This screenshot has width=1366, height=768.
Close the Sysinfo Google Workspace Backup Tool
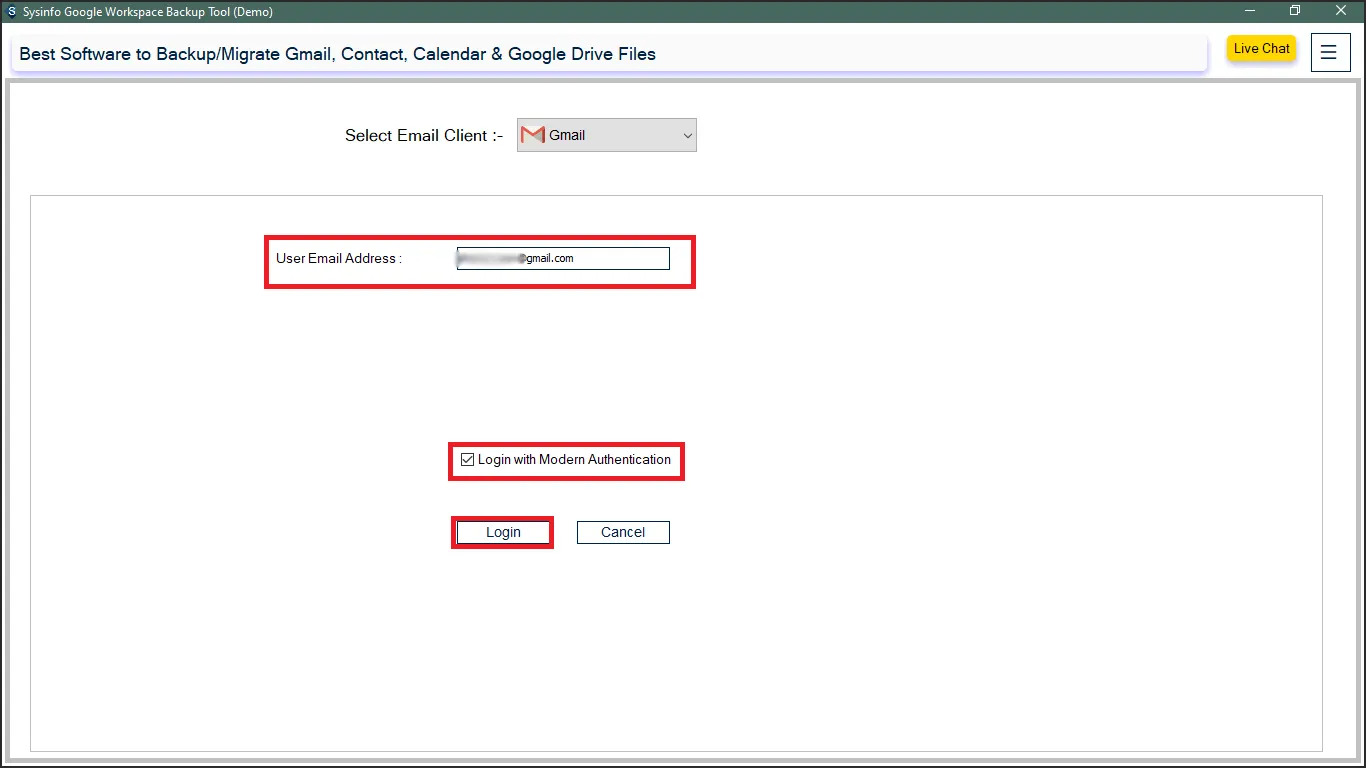pos(1341,11)
